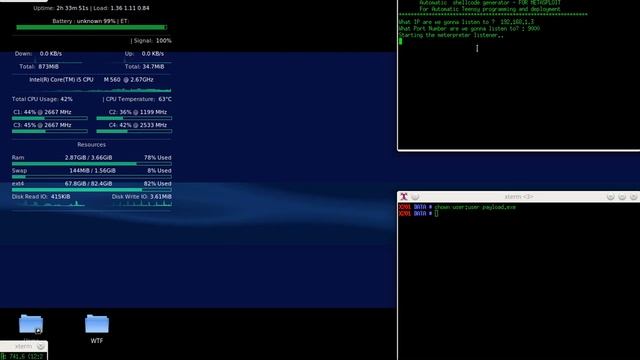Click the bottom-left xterm window title
This screenshot has height=360, width=640.
click(x=23, y=347)
